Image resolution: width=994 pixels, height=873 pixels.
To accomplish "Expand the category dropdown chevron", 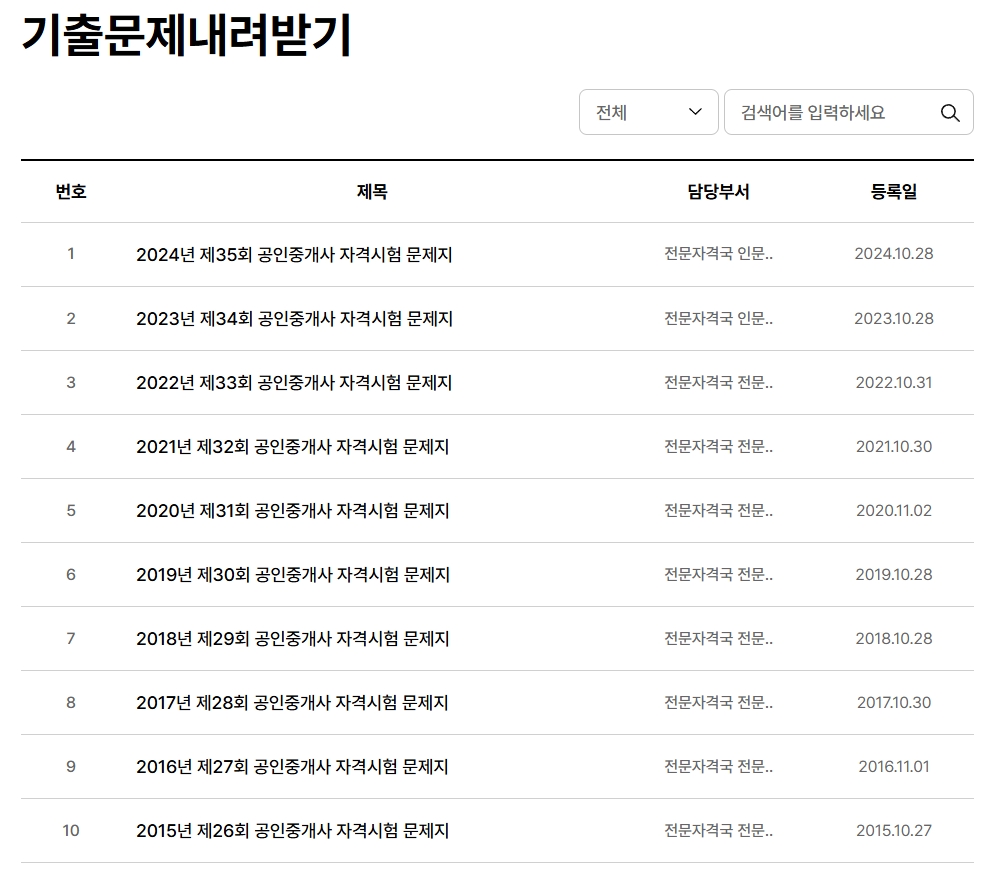I will point(697,112).
